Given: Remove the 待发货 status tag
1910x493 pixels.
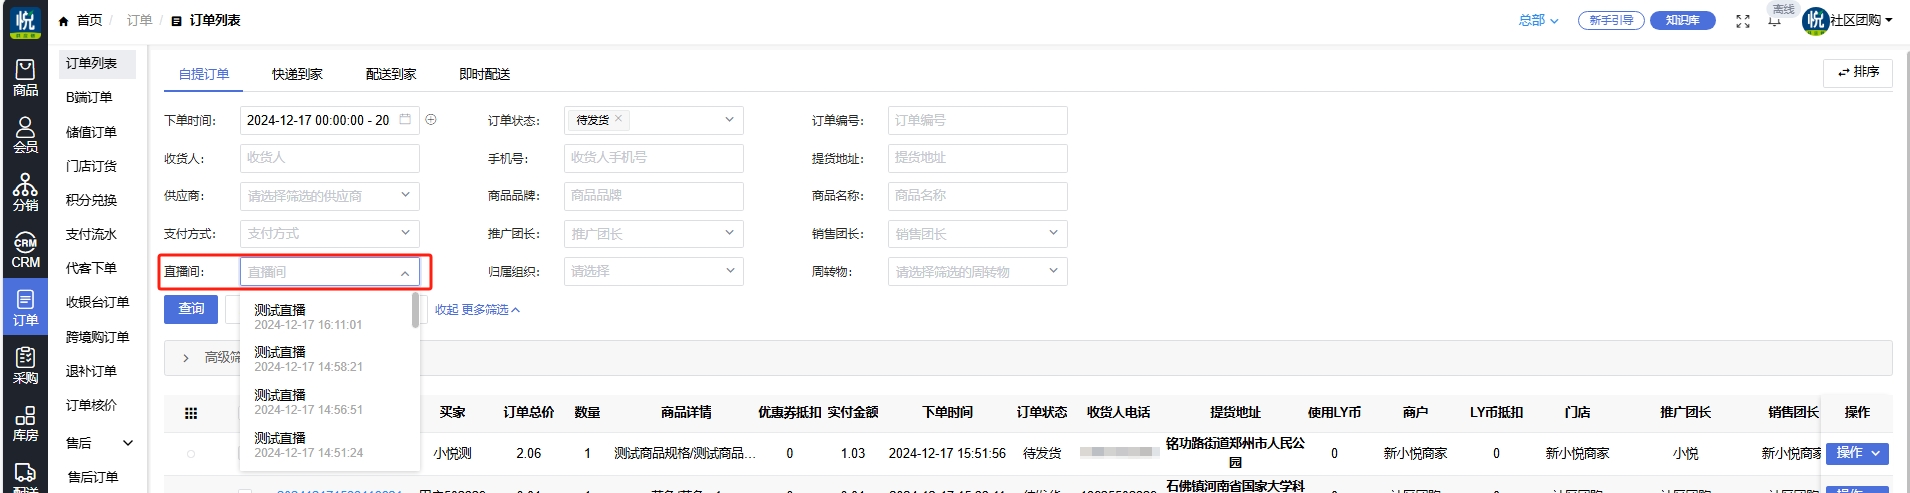Looking at the screenshot, I should (618, 118).
